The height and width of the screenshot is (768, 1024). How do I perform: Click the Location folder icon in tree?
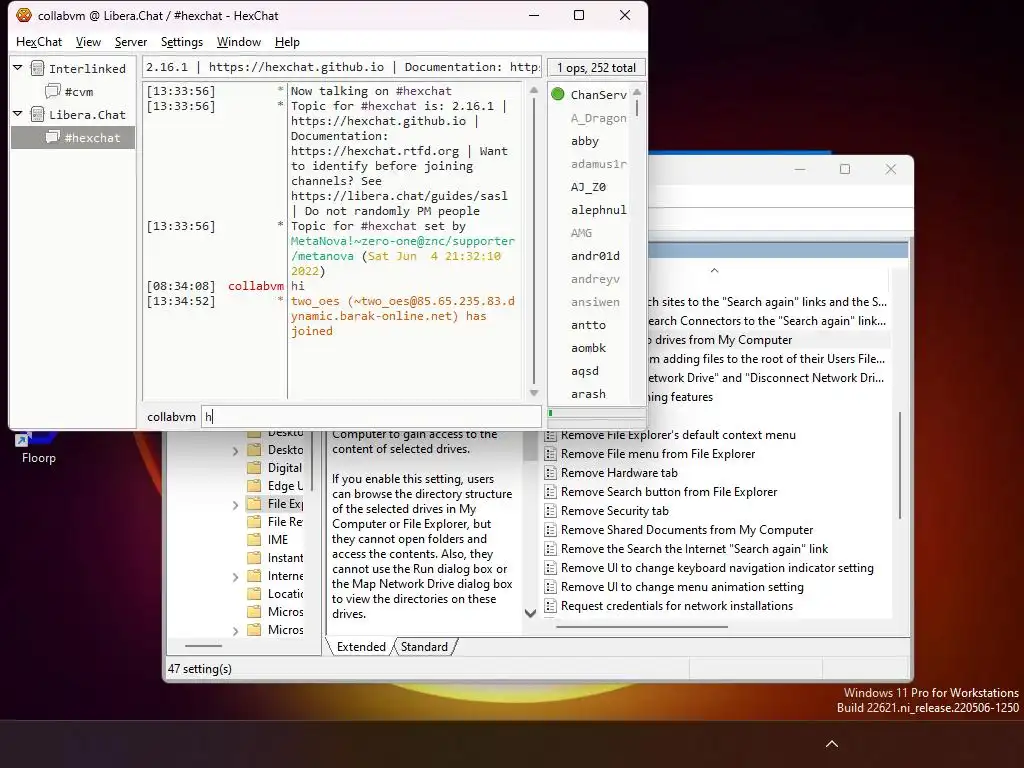click(x=254, y=594)
